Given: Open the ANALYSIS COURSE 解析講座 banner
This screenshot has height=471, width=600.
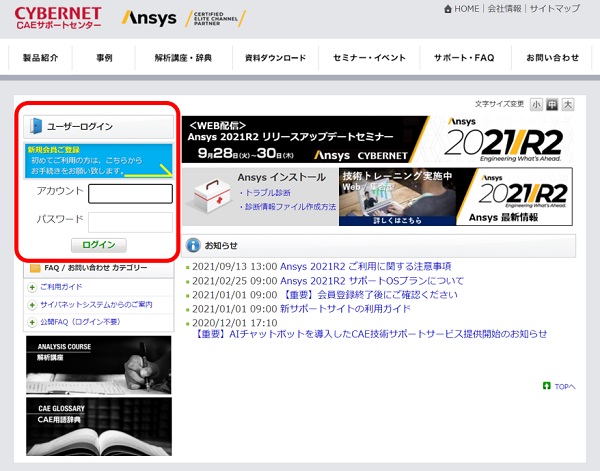Looking at the screenshot, I should click(99, 365).
